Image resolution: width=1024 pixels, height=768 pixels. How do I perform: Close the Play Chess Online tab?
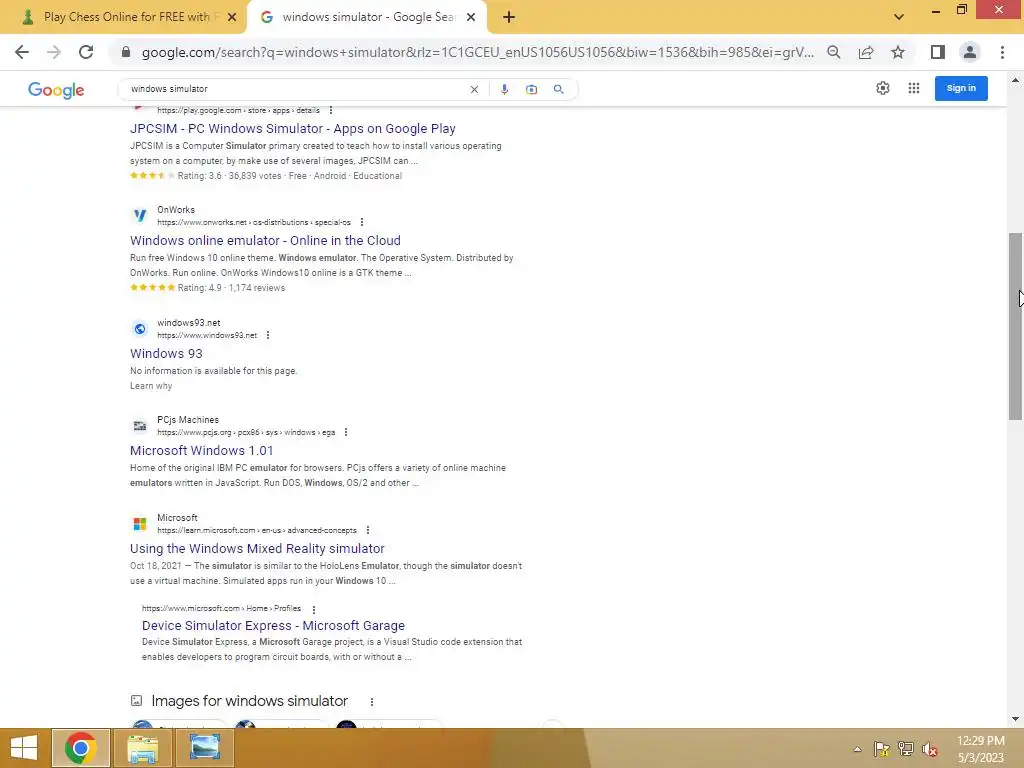point(232,18)
